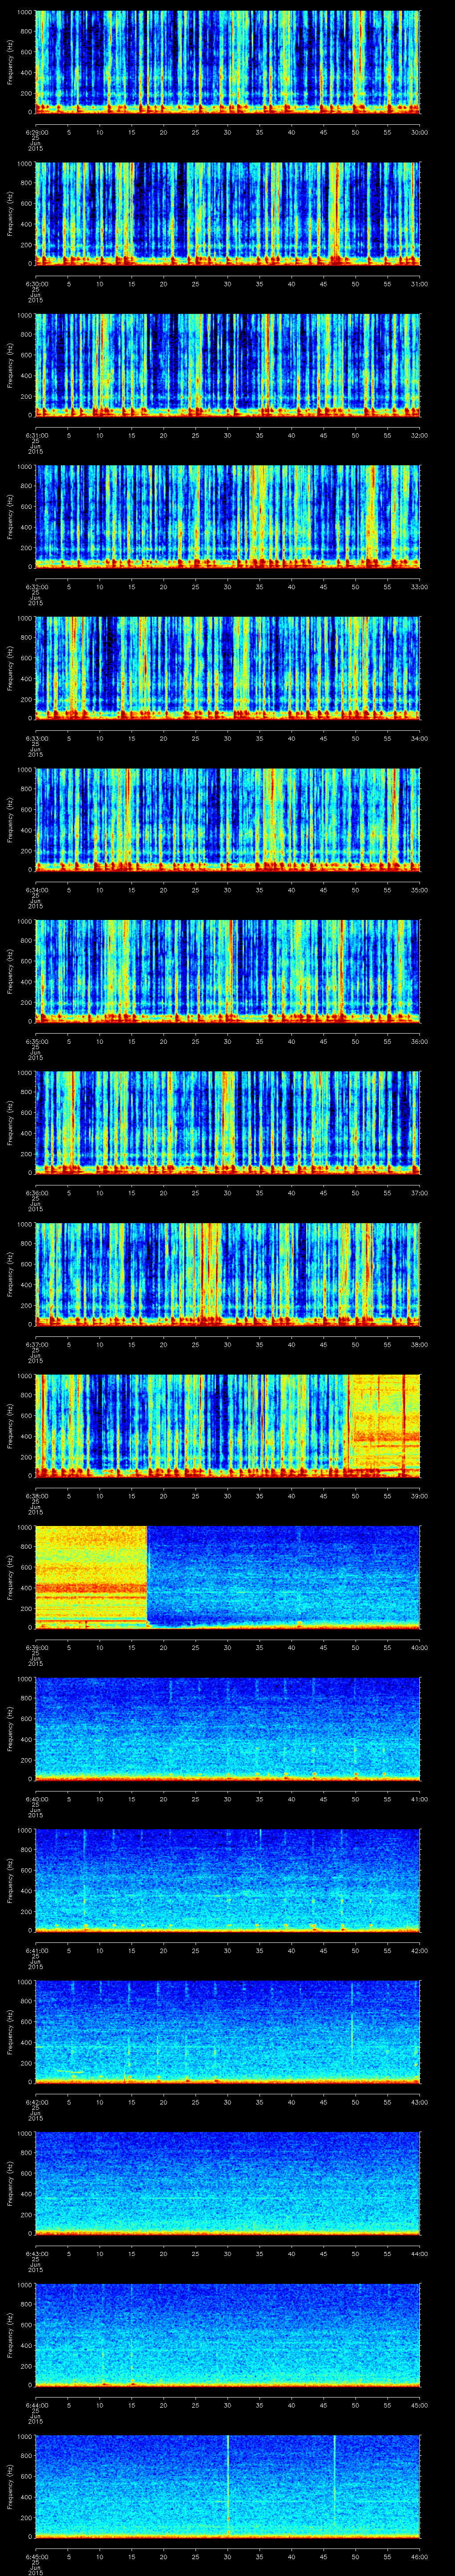Click the '41:00' end time axis label

(x=420, y=1798)
